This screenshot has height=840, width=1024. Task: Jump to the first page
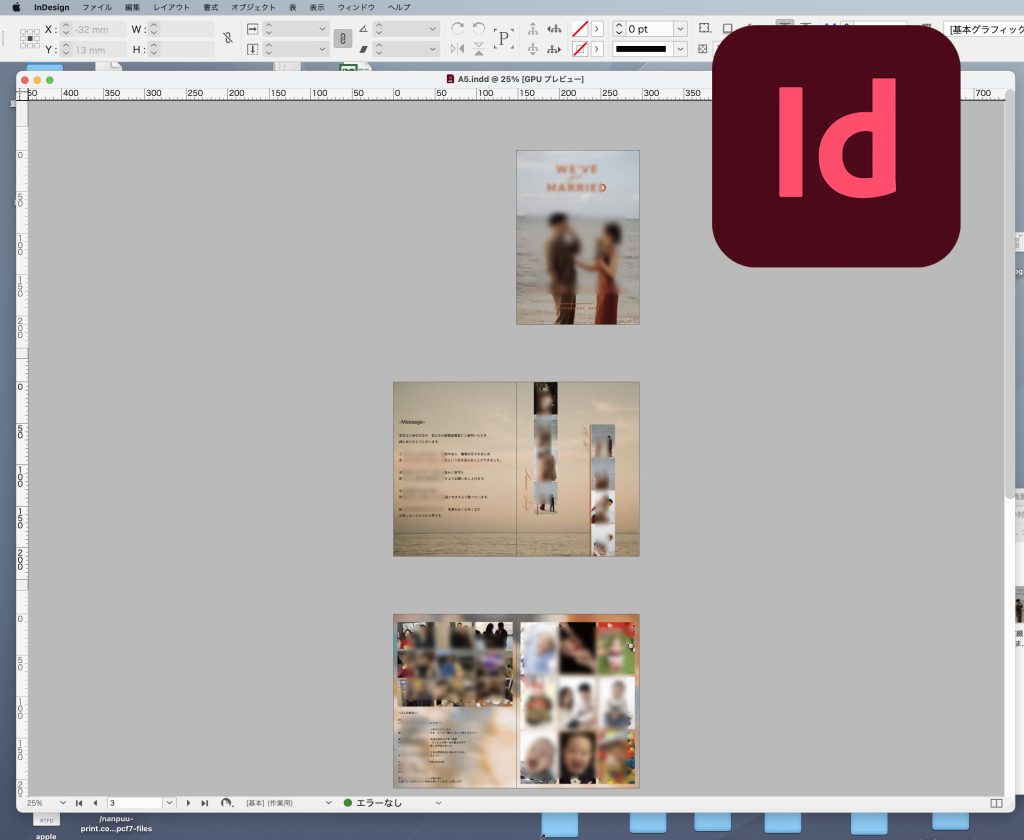click(79, 803)
